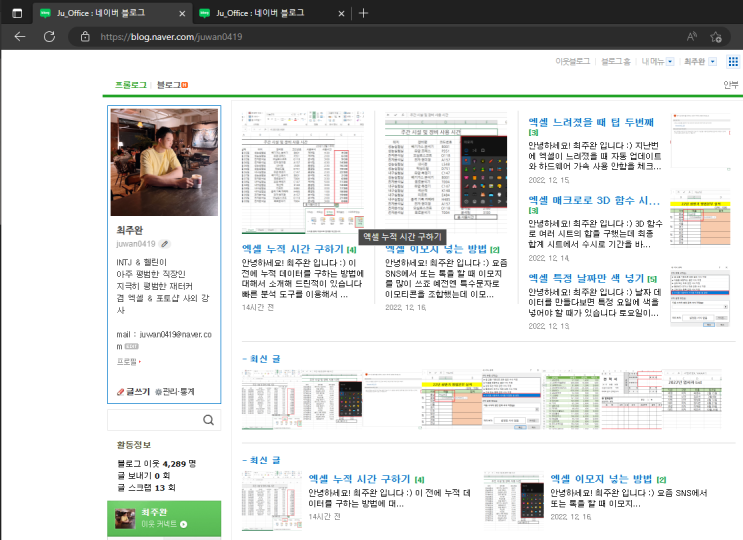Select the first Ju_Office browser tab

[x=113, y=13]
